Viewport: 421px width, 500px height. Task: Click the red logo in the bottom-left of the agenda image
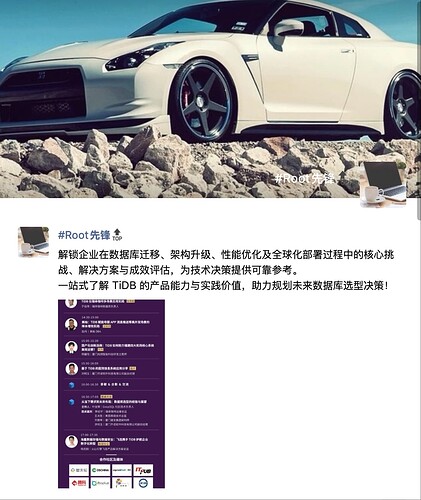coord(79,483)
